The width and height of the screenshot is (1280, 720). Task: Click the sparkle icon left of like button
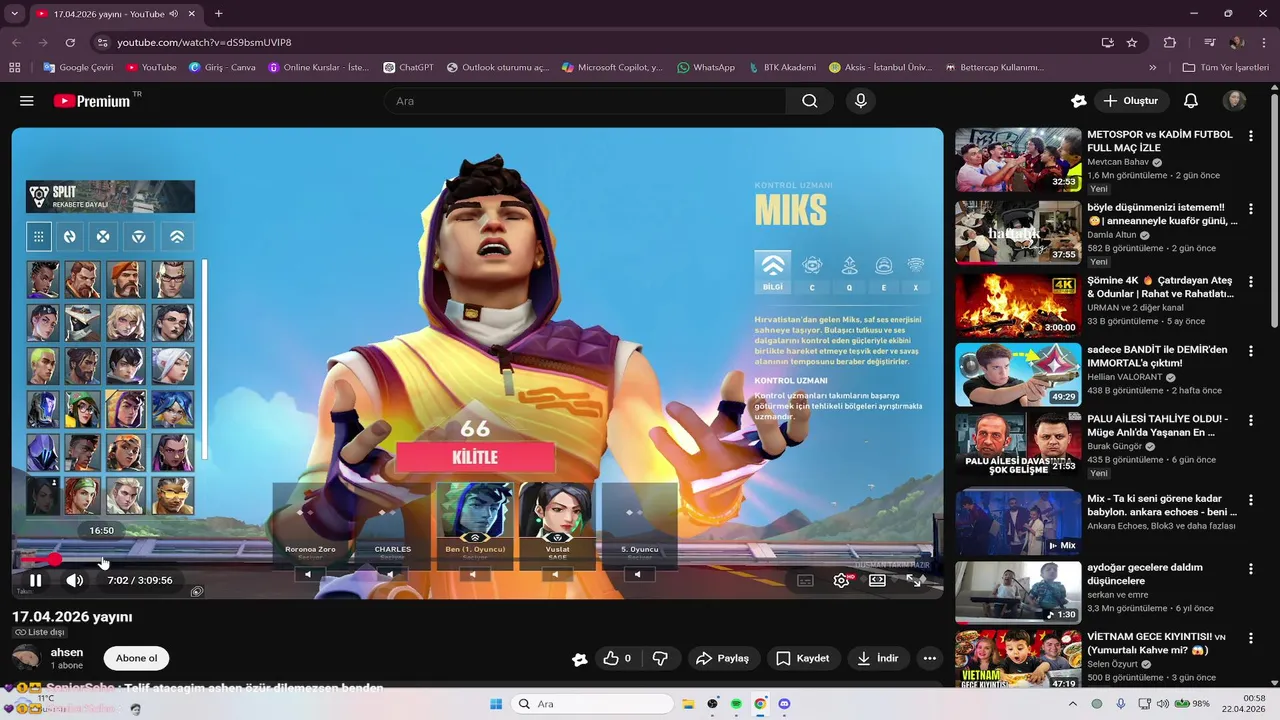click(580, 659)
